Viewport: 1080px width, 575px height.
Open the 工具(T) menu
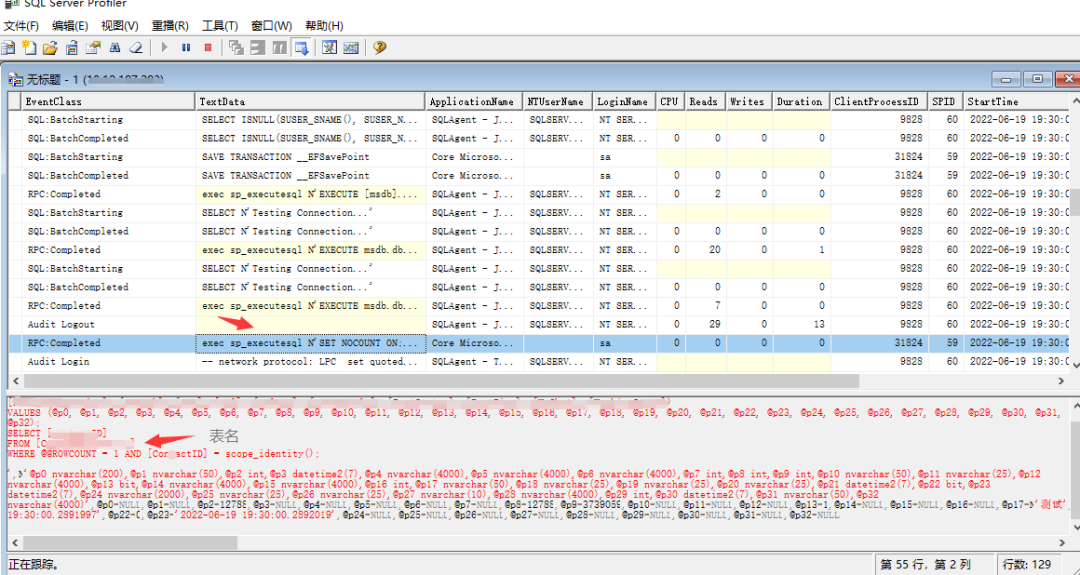tap(220, 25)
